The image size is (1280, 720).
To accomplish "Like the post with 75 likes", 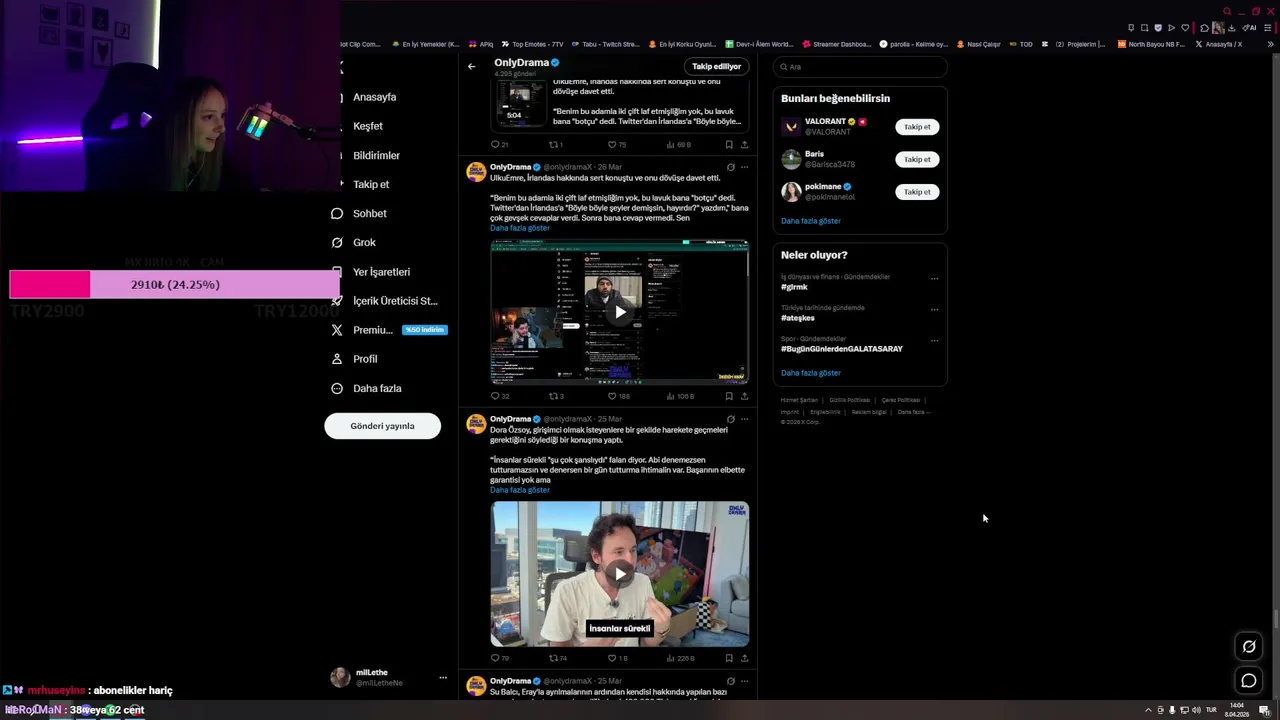I will click(617, 145).
